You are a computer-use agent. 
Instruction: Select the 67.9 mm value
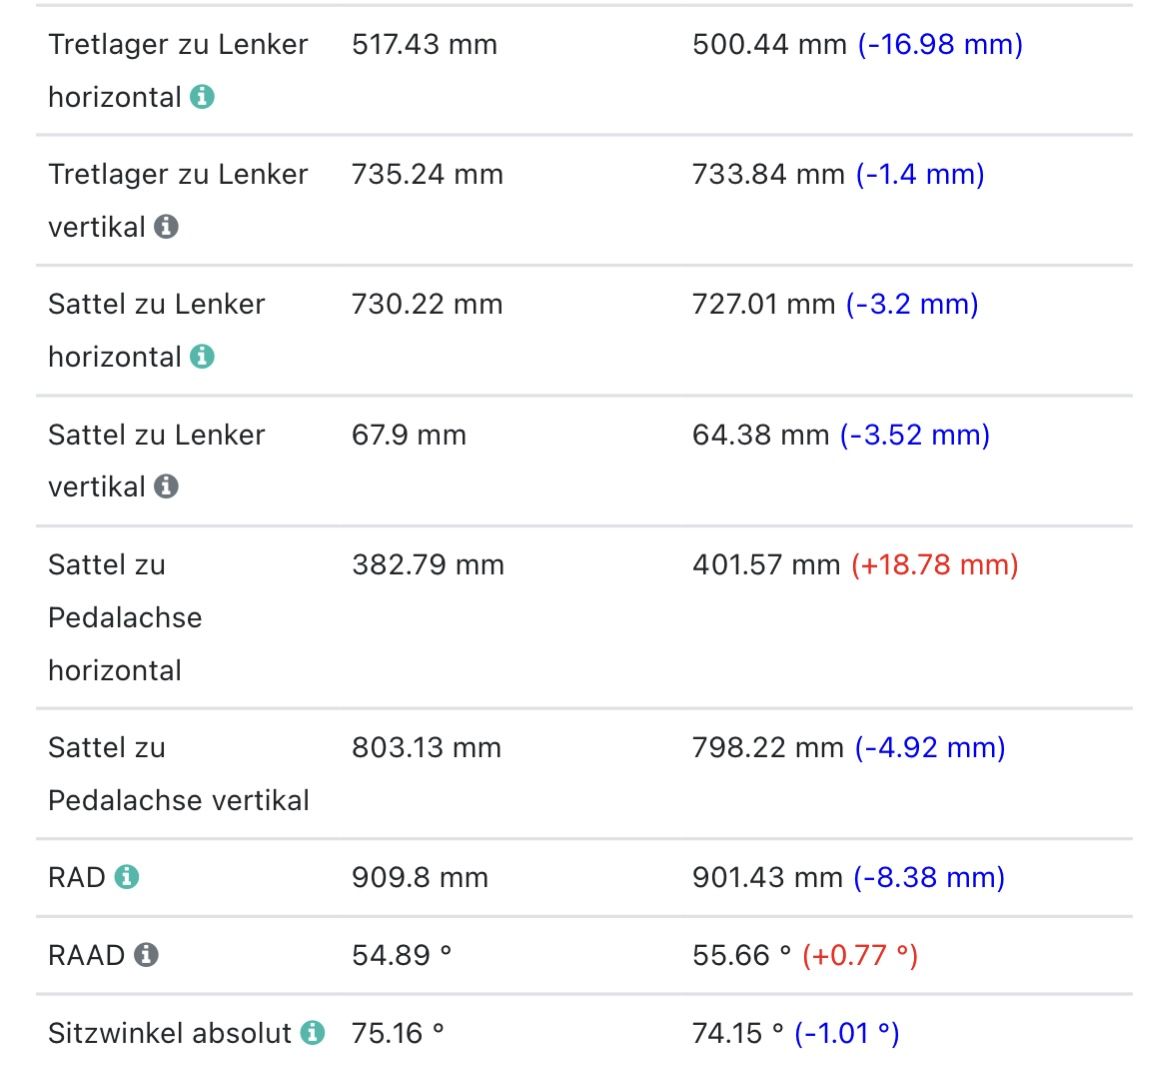click(409, 435)
